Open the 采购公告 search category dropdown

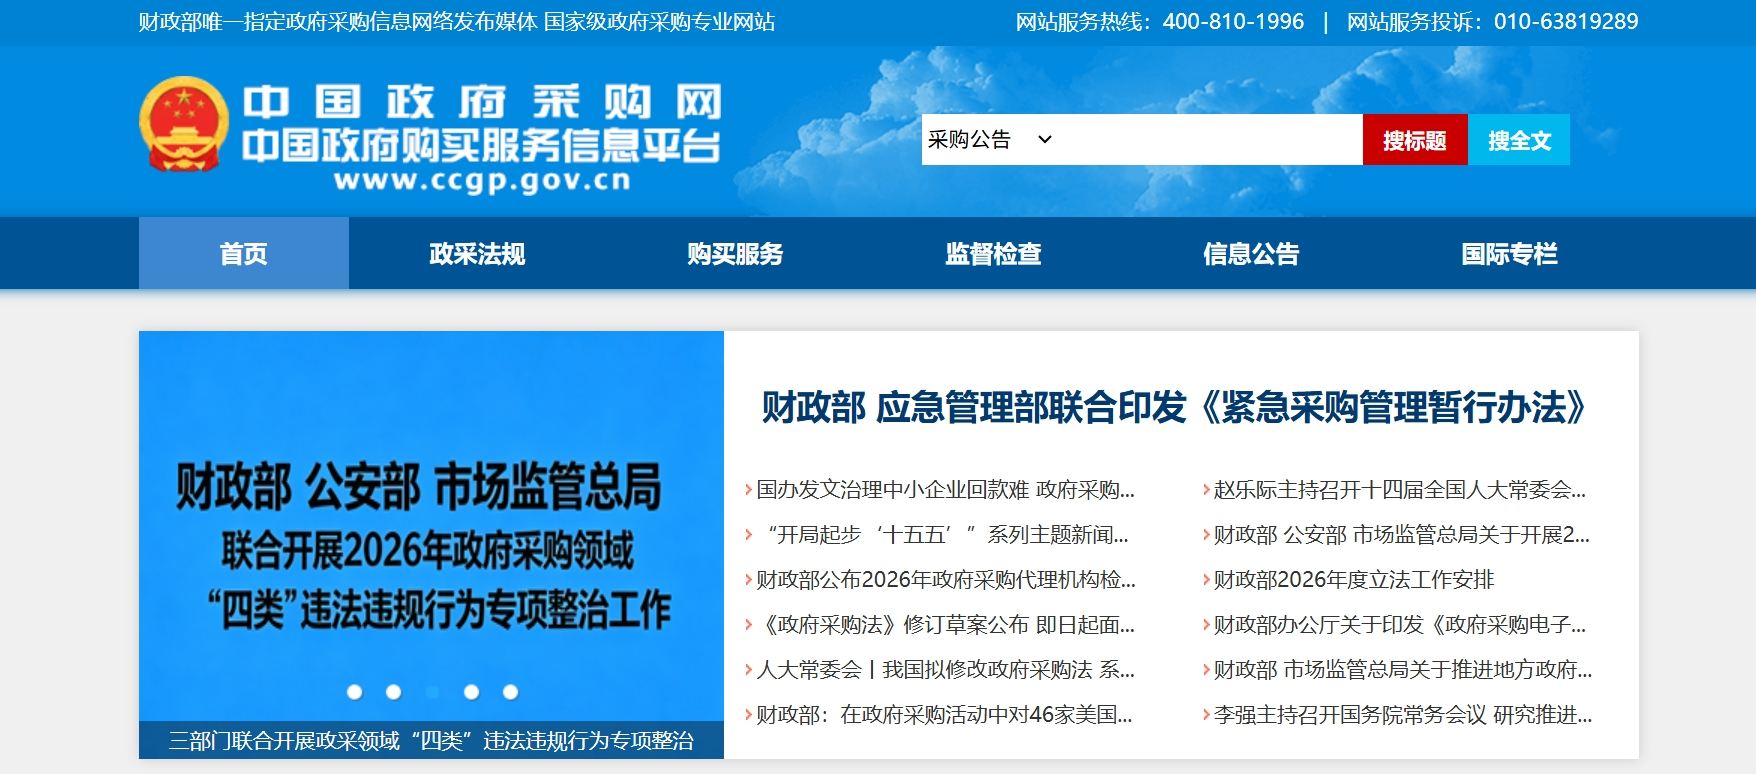[x=990, y=139]
